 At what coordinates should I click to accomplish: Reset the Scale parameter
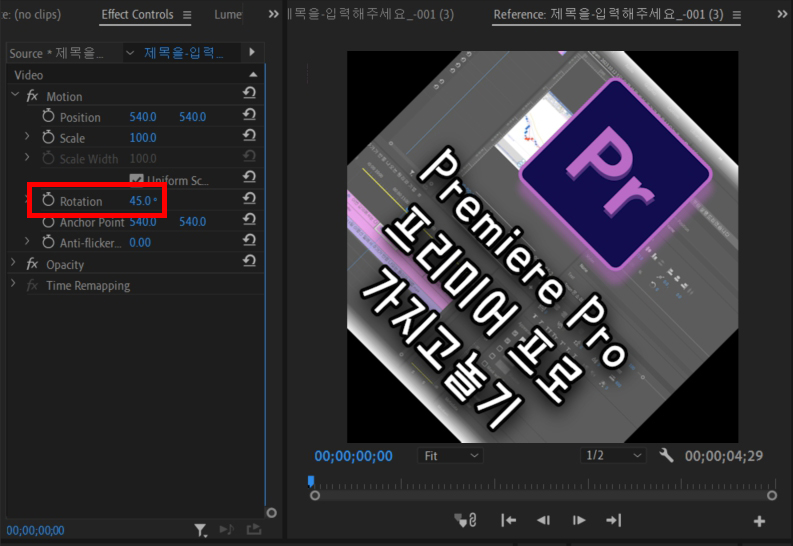click(249, 135)
